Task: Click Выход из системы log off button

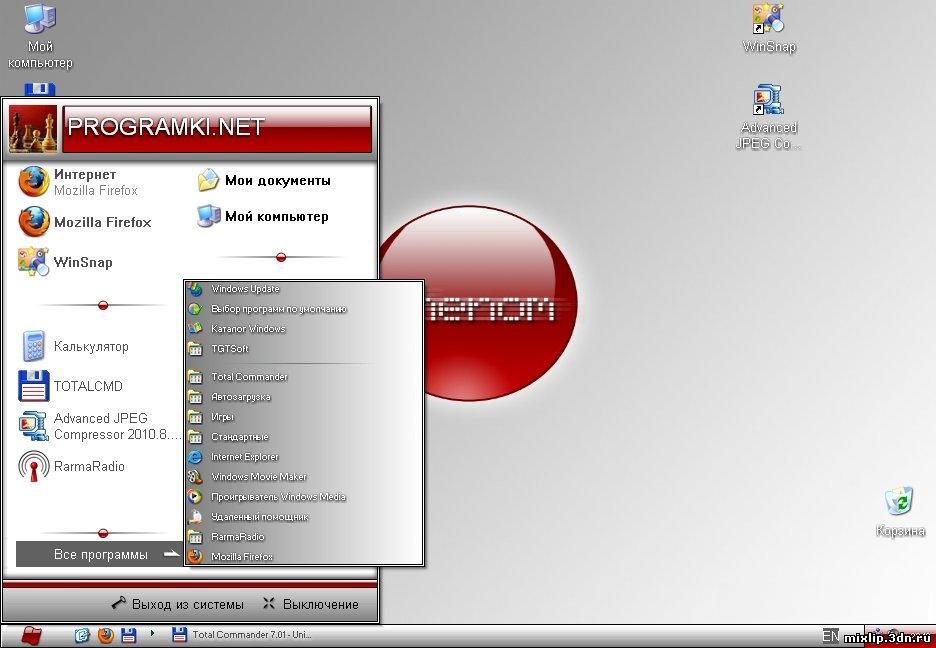Action: (177, 604)
